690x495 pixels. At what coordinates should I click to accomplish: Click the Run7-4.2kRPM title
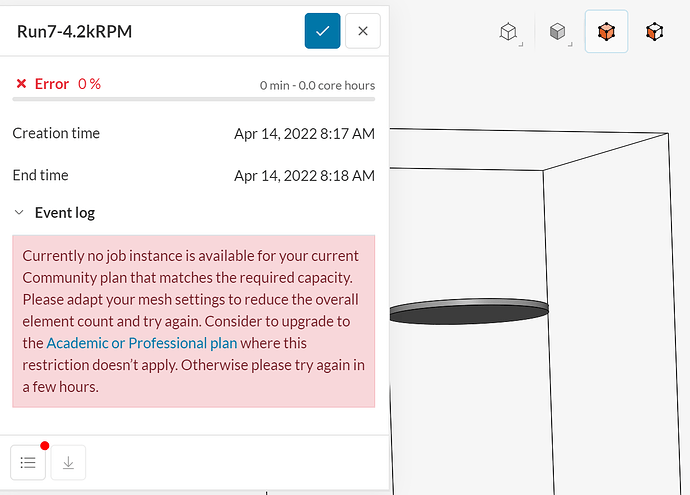(74, 31)
